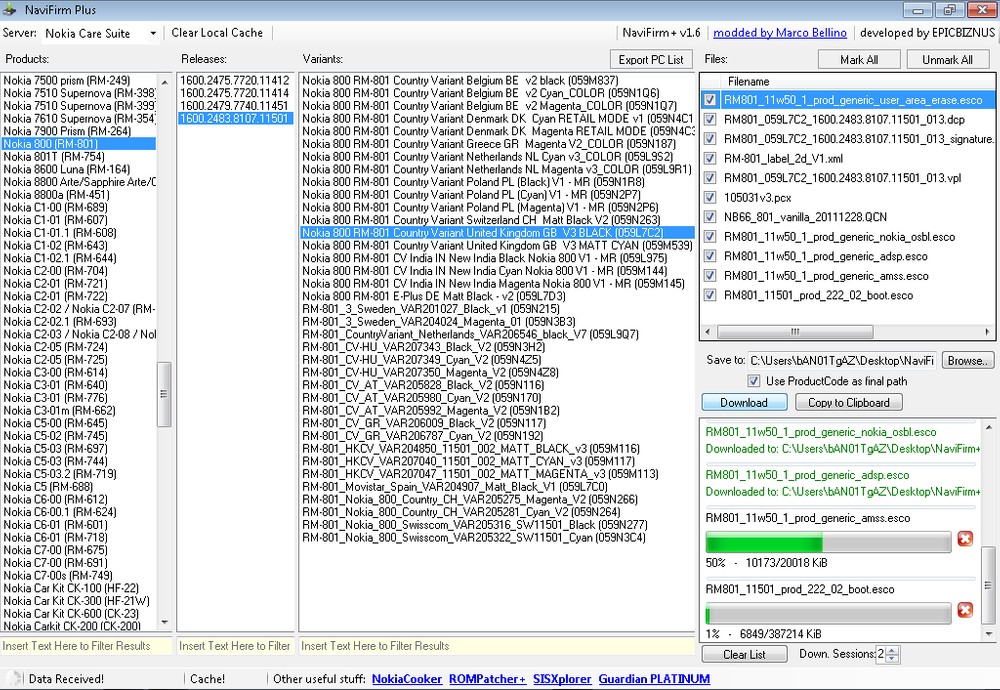This screenshot has width=1000, height=690.
Task: Cancel the RM801_11501_prod_222_02_boot.esco download
Action: 965,611
